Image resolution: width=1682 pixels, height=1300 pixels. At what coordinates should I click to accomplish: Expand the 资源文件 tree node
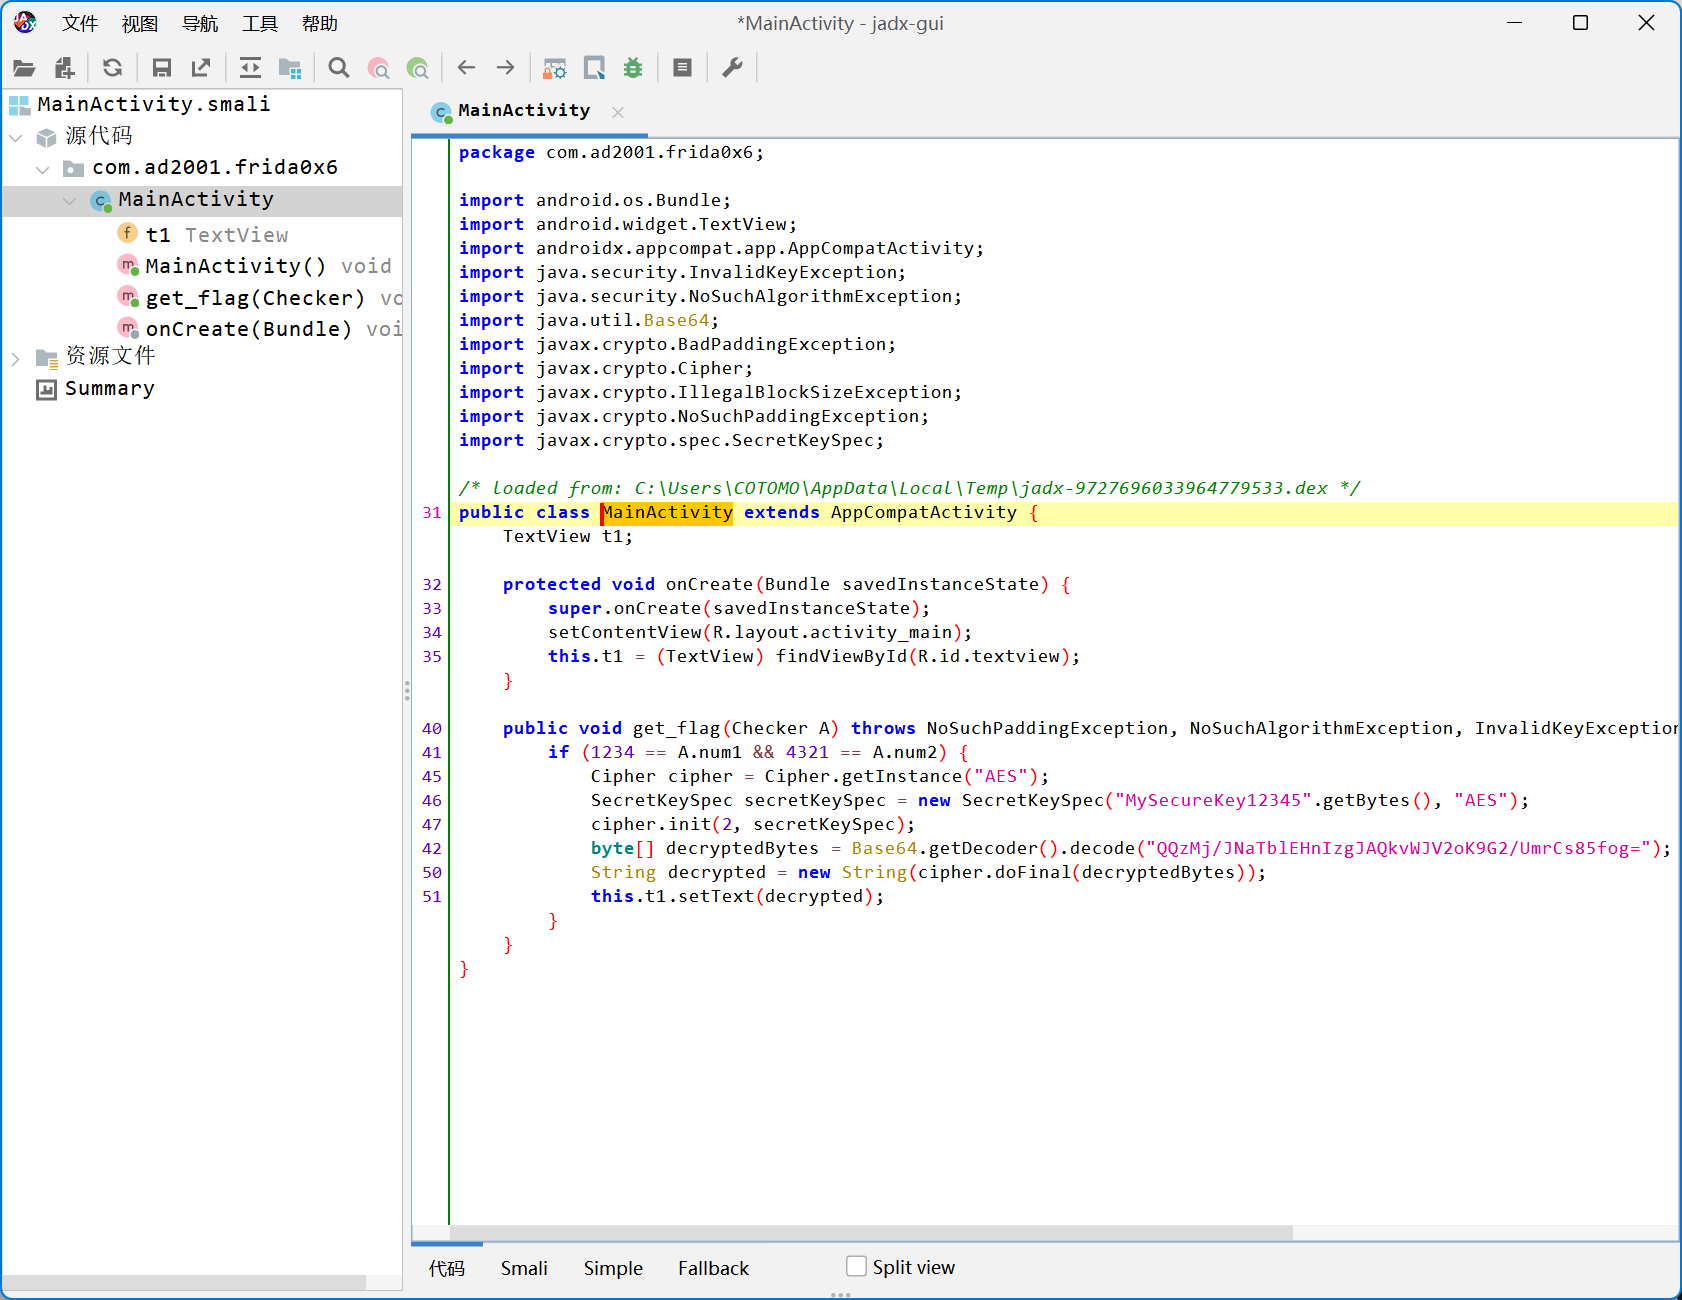pyautogui.click(x=16, y=358)
